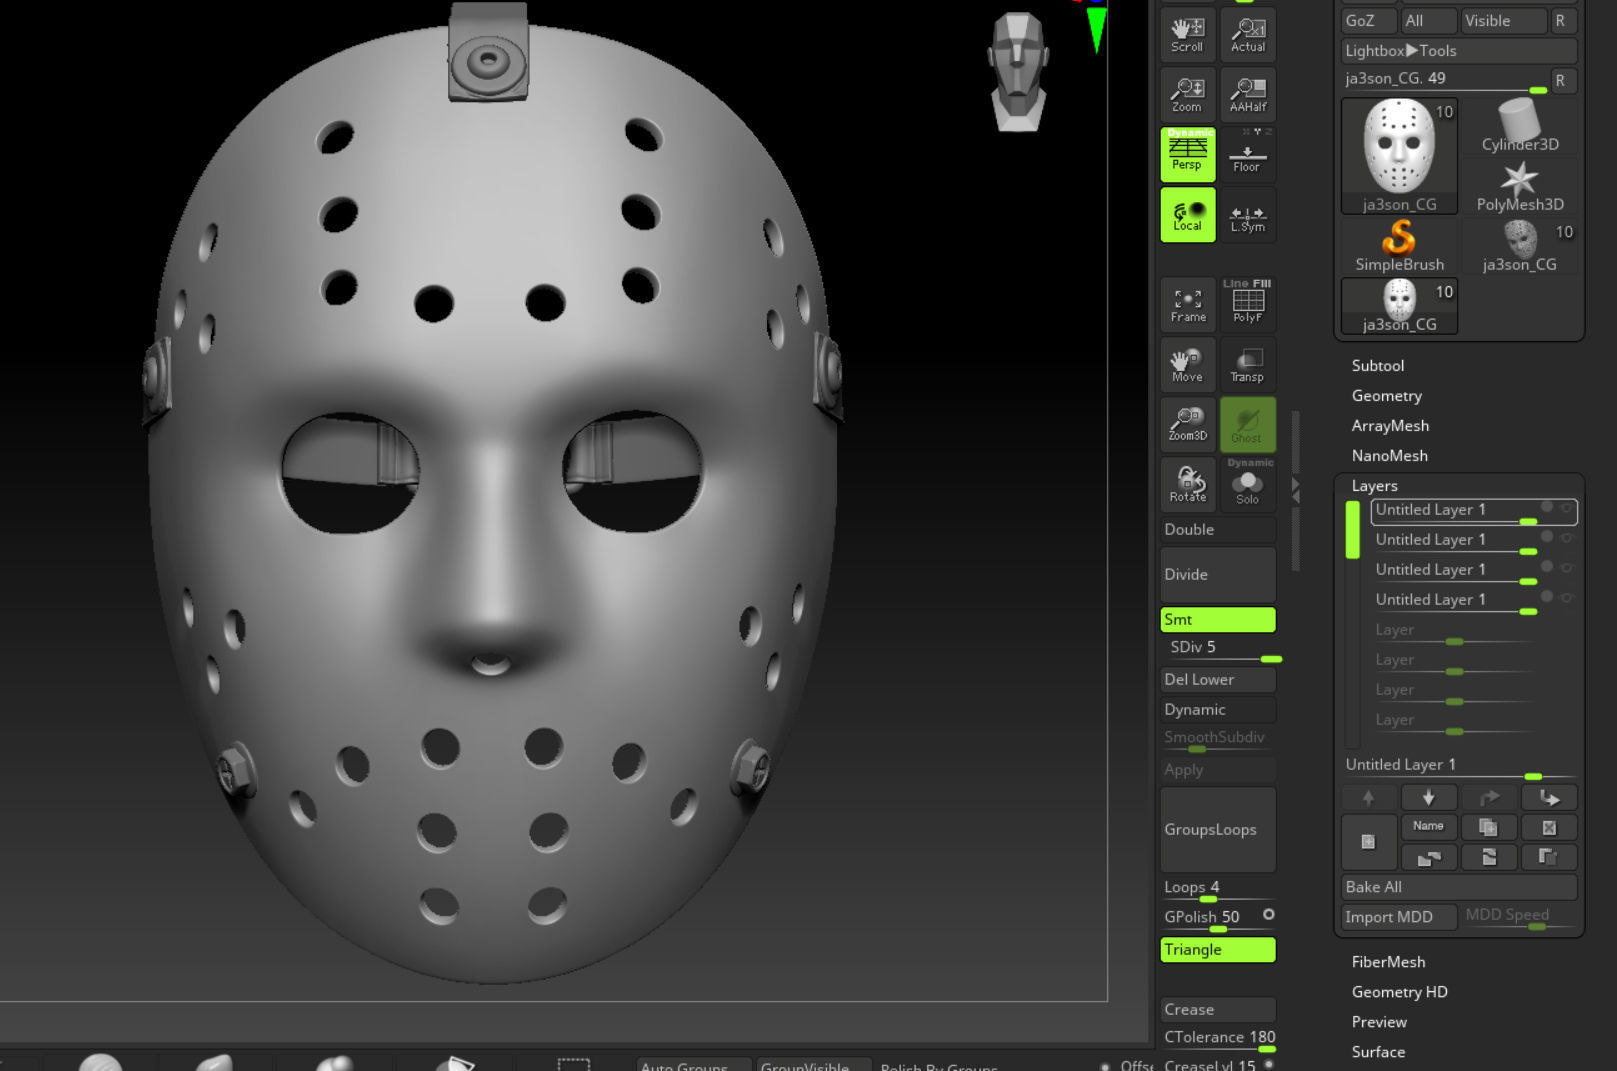Click the Name layer button
Screen dimensions: 1617x1071
(1428, 826)
